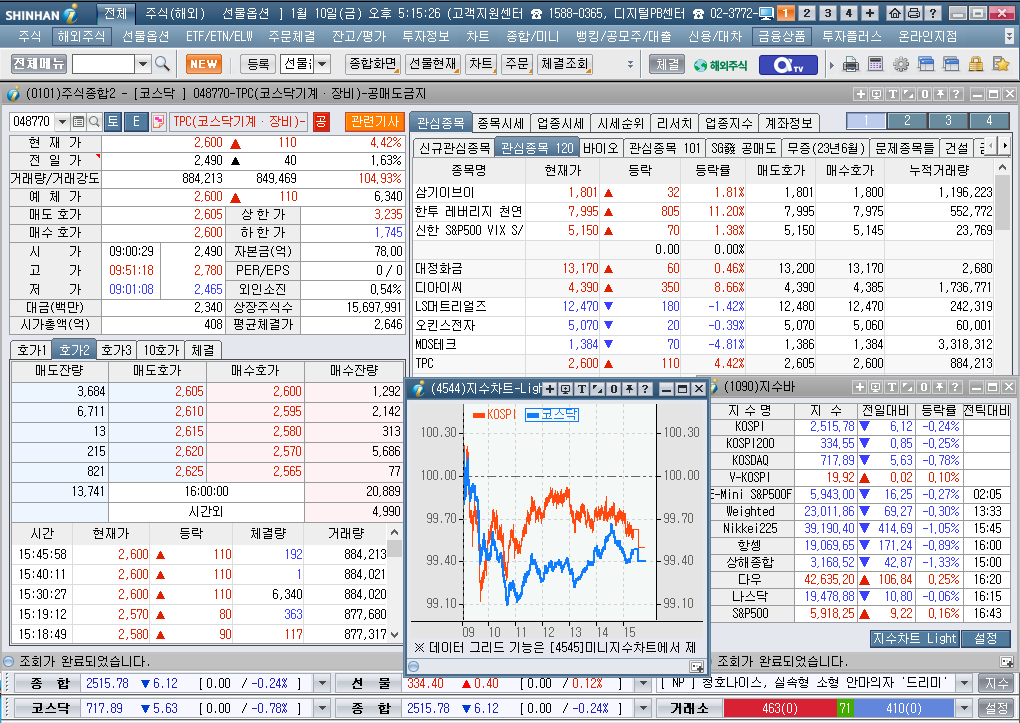
Task: Expand the stock code 048770 dropdown
Action: pyautogui.click(x=62, y=121)
